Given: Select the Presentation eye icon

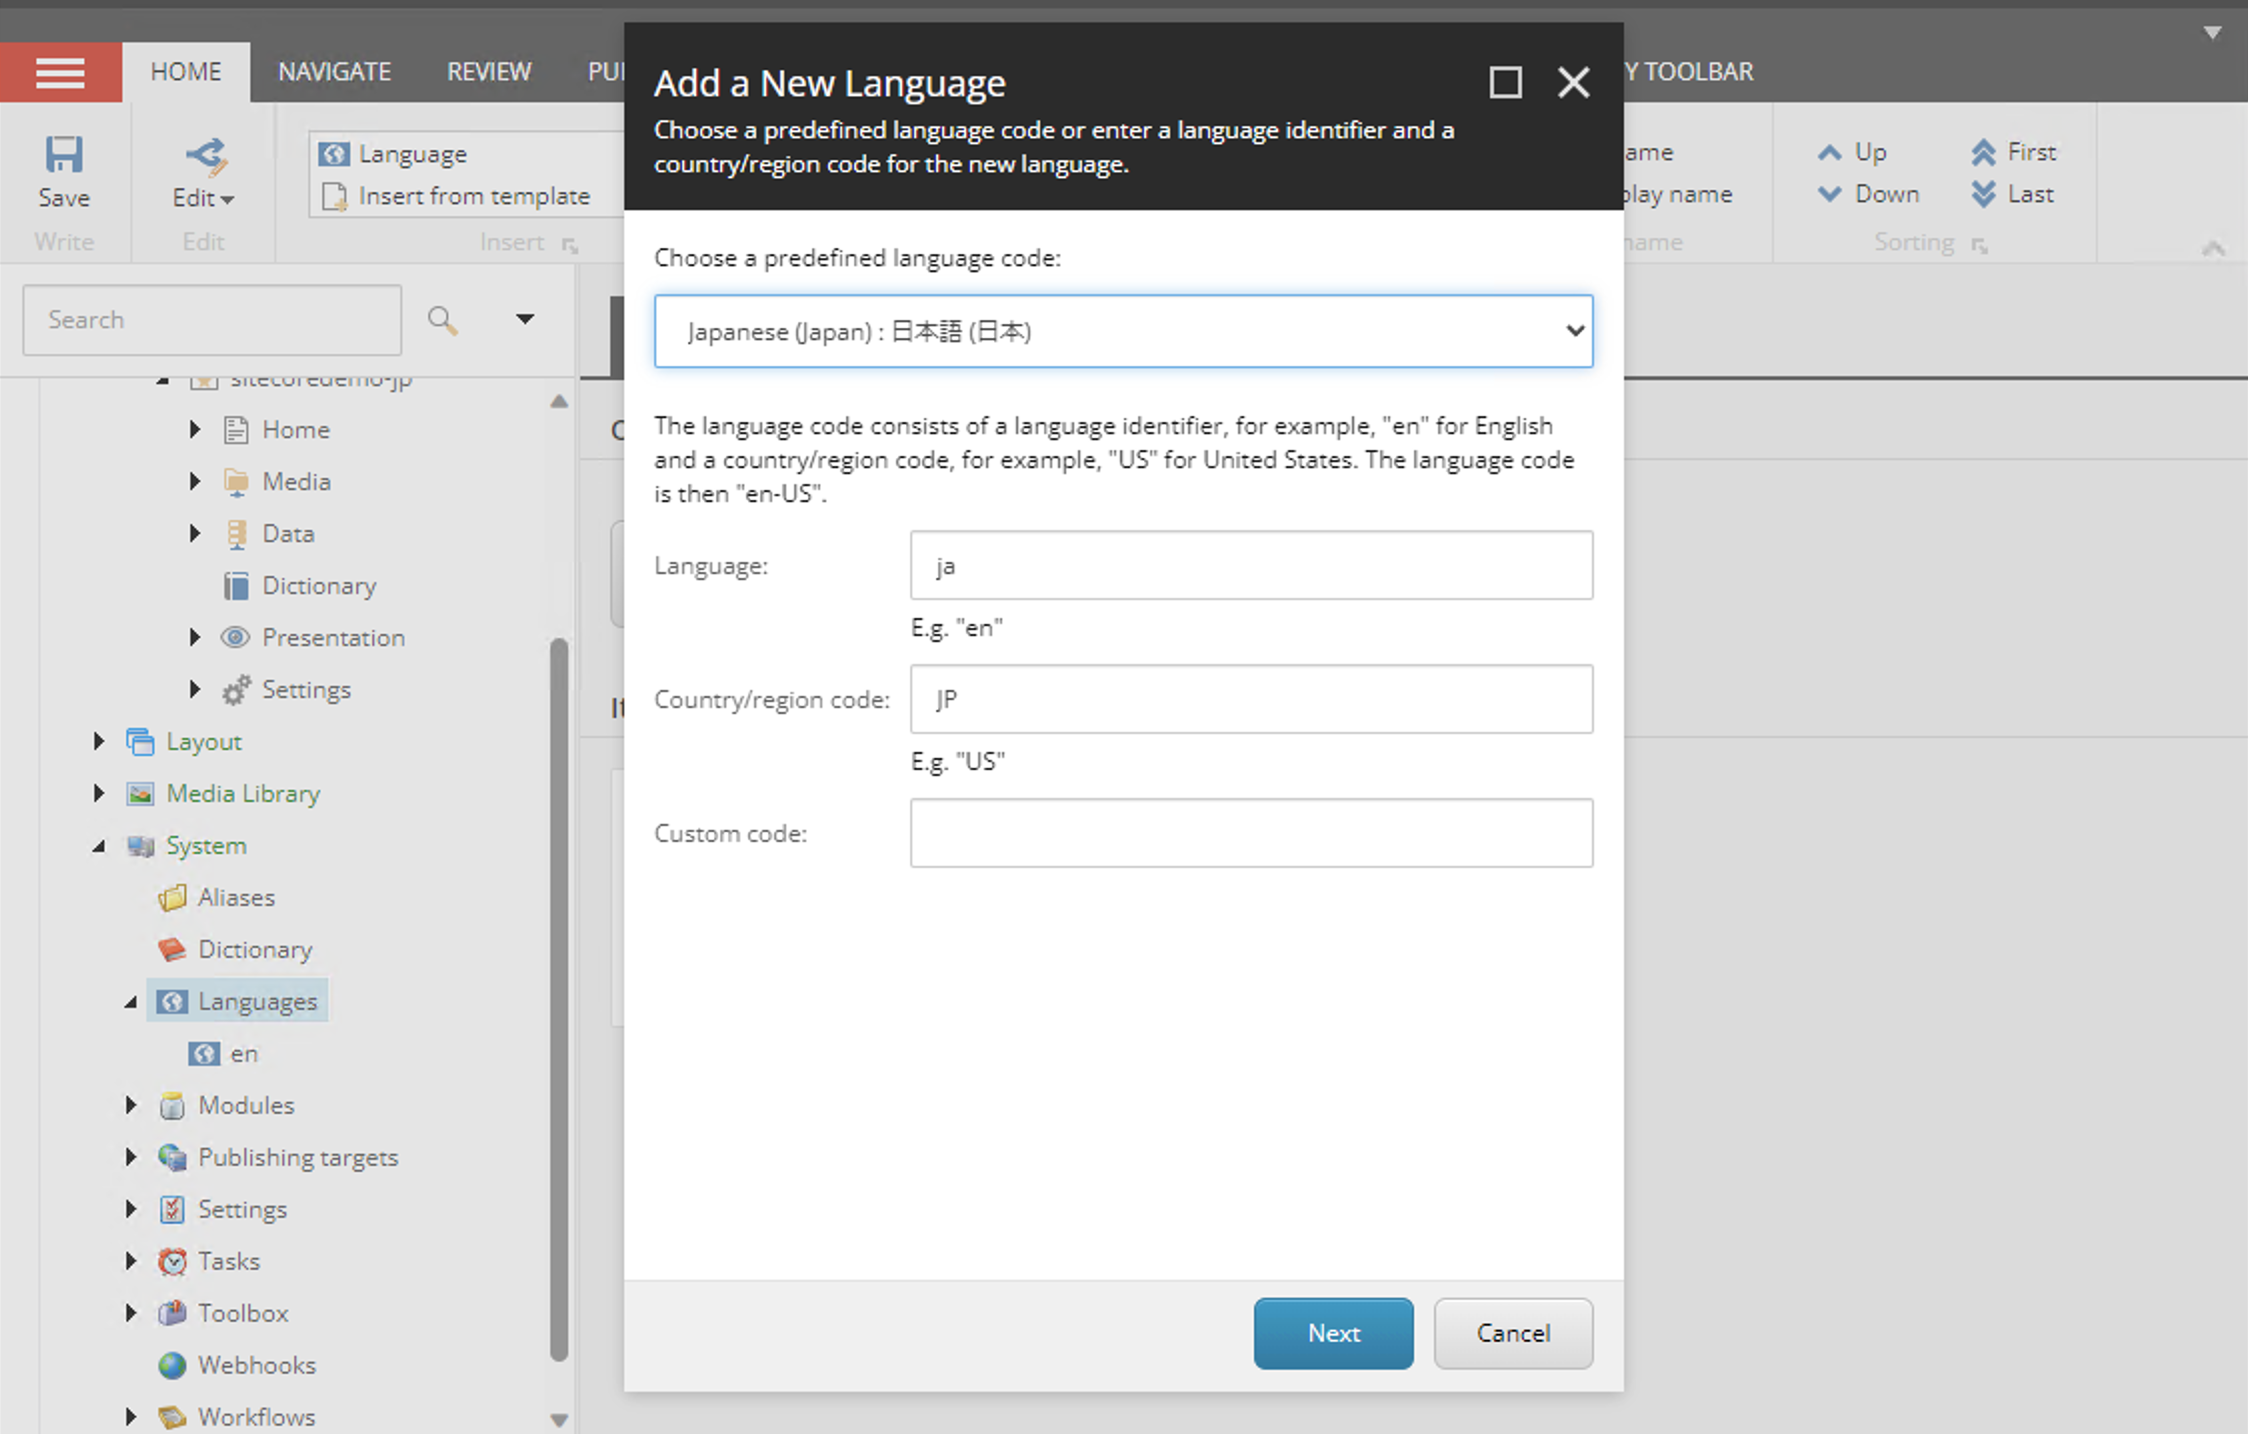Looking at the screenshot, I should [x=235, y=637].
